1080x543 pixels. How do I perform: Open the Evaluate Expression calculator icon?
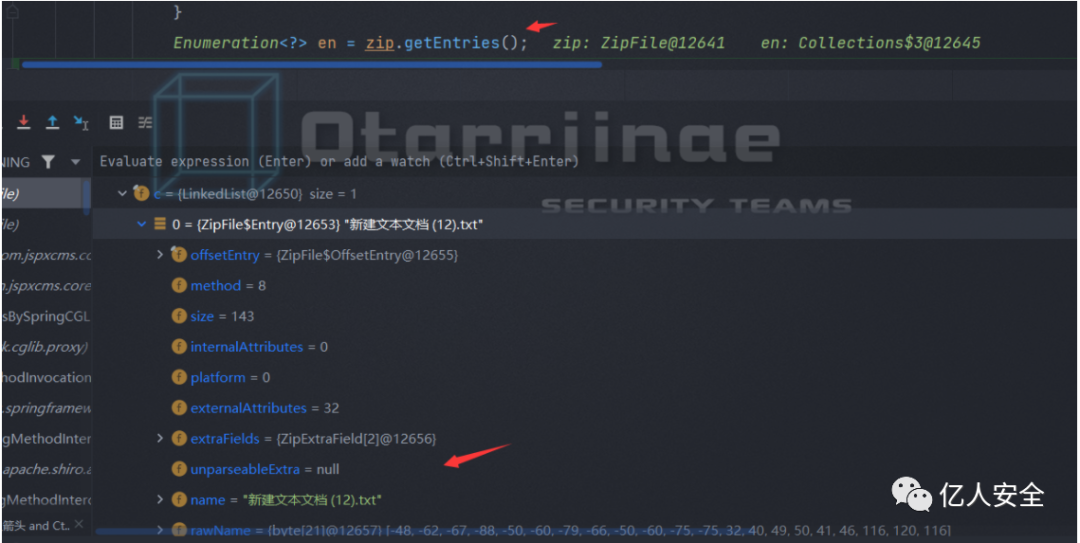coord(116,122)
